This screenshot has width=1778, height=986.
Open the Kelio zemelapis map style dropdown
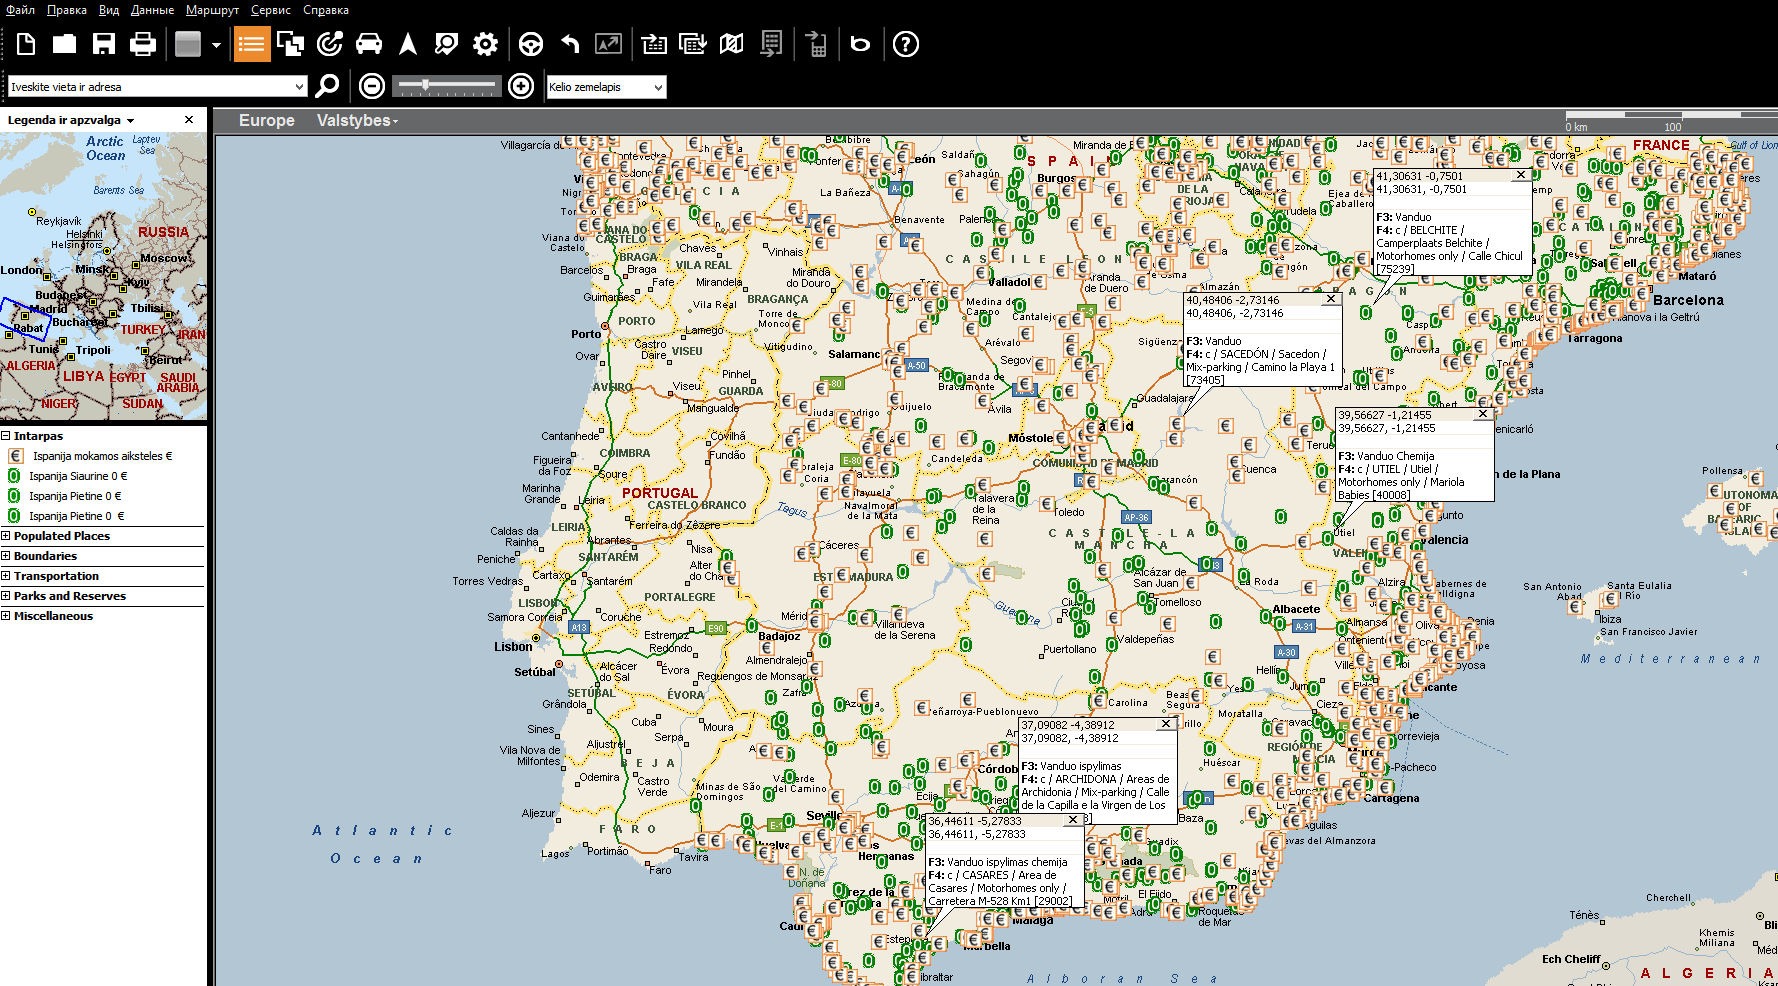pos(606,87)
